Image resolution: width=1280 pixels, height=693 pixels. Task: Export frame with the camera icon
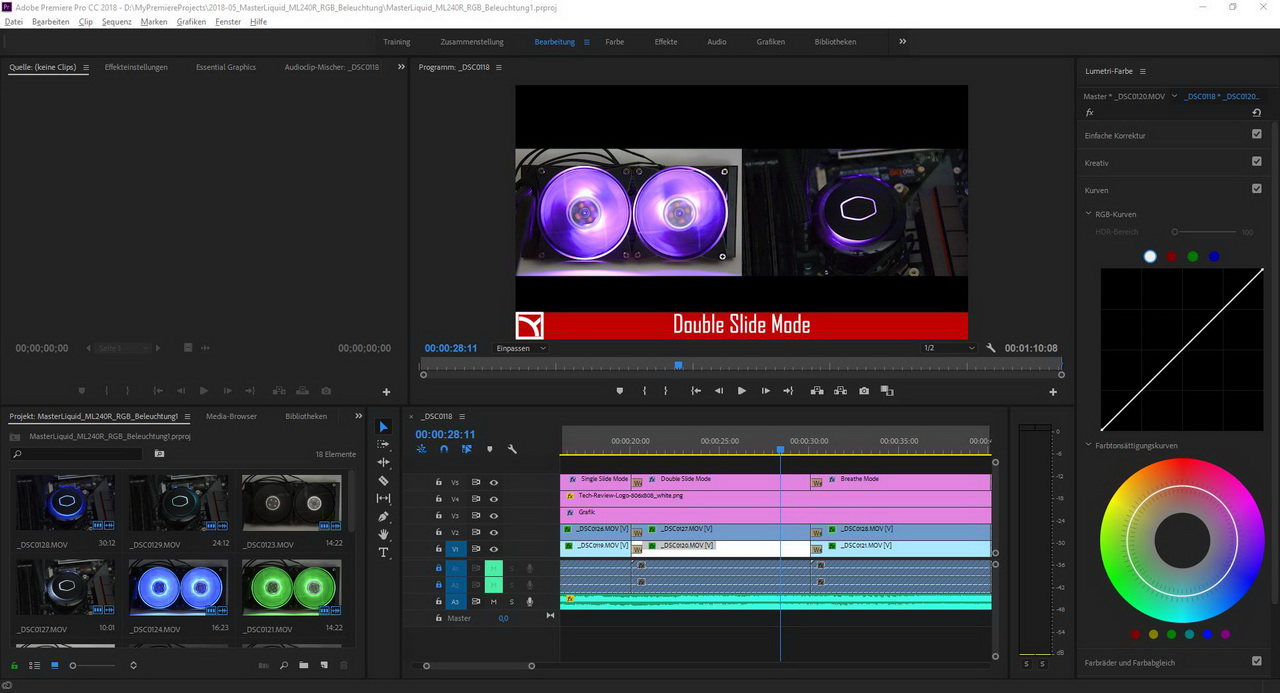864,391
